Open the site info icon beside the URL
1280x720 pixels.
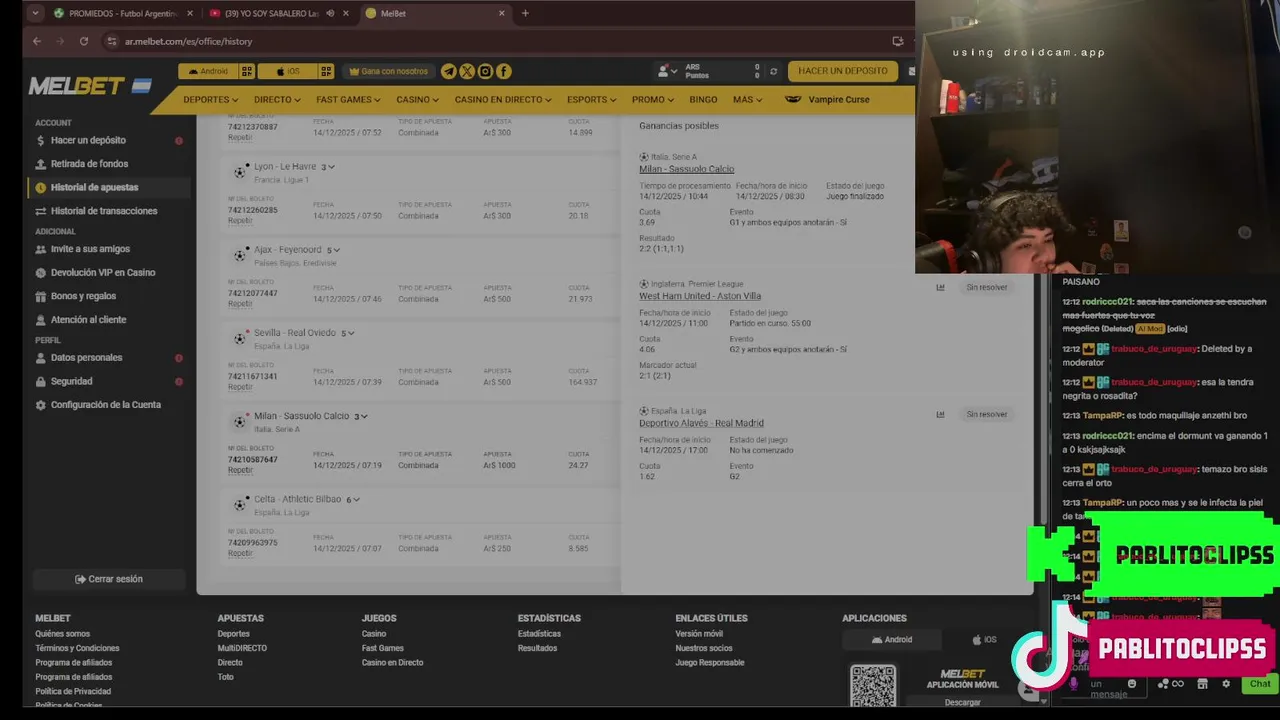(x=112, y=41)
